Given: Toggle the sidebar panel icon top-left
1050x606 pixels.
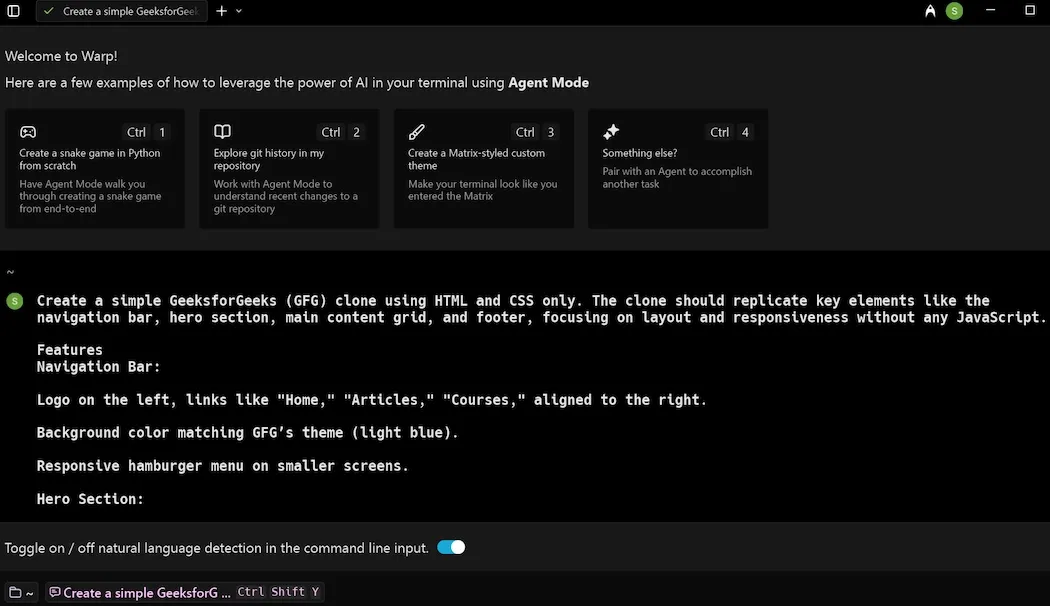Looking at the screenshot, I should pos(12,11).
